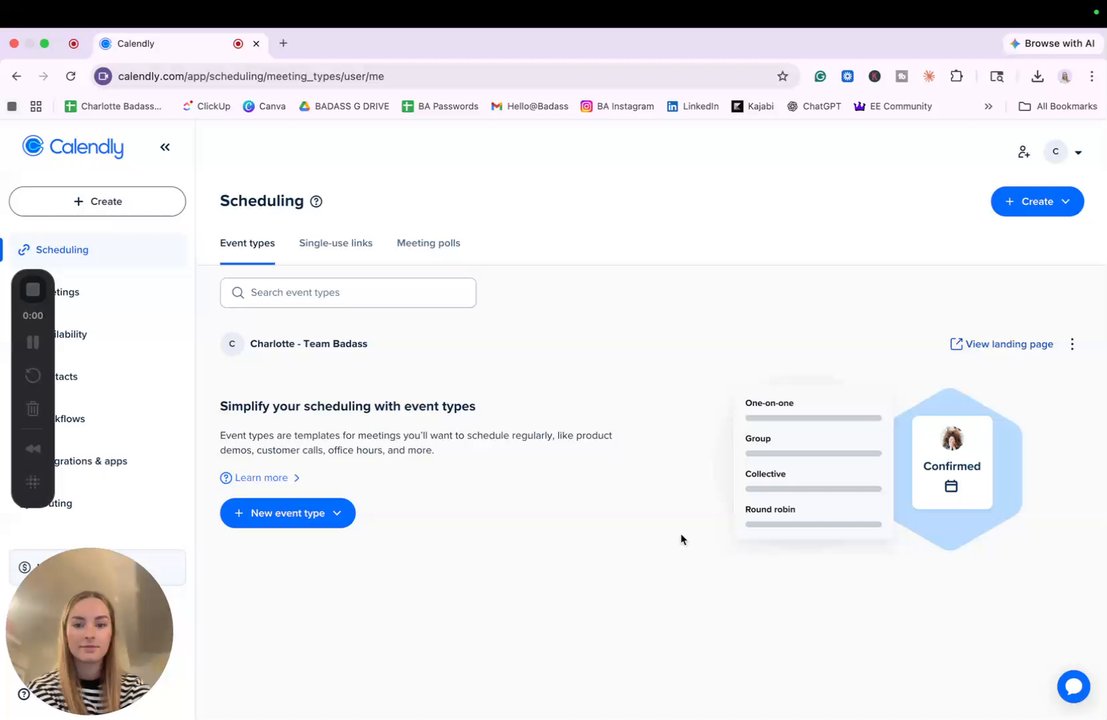Open the three-dot menu for Charlotte - Team Badass
This screenshot has width=1107, height=720.
pyautogui.click(x=1072, y=344)
